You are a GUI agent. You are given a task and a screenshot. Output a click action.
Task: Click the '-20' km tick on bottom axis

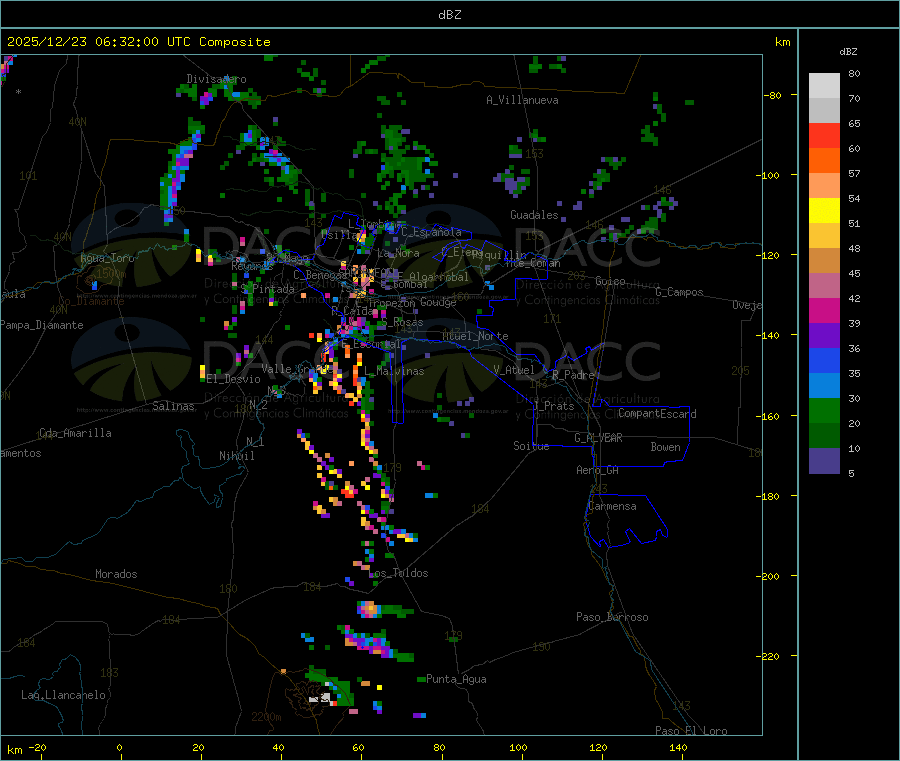pos(37,748)
